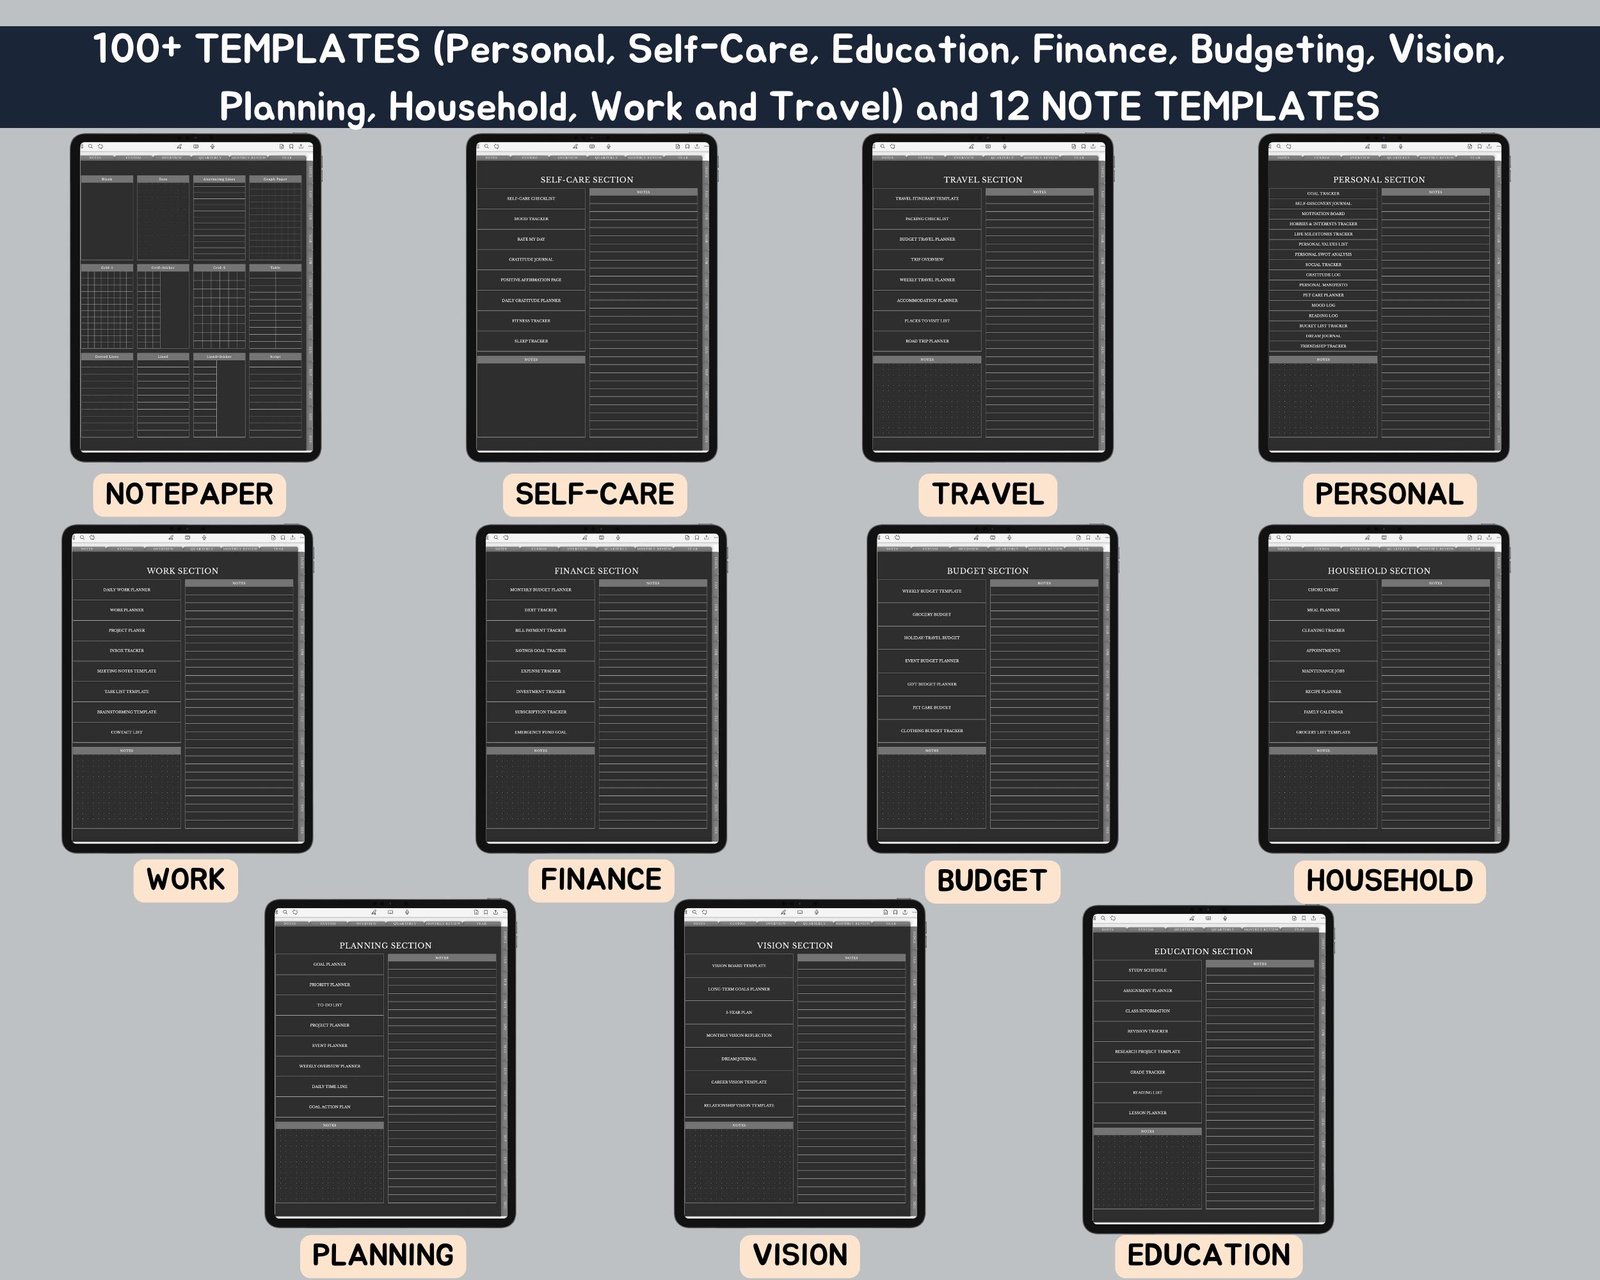
Task: Click the HOUSEHOLD label badge
Action: tap(1389, 880)
